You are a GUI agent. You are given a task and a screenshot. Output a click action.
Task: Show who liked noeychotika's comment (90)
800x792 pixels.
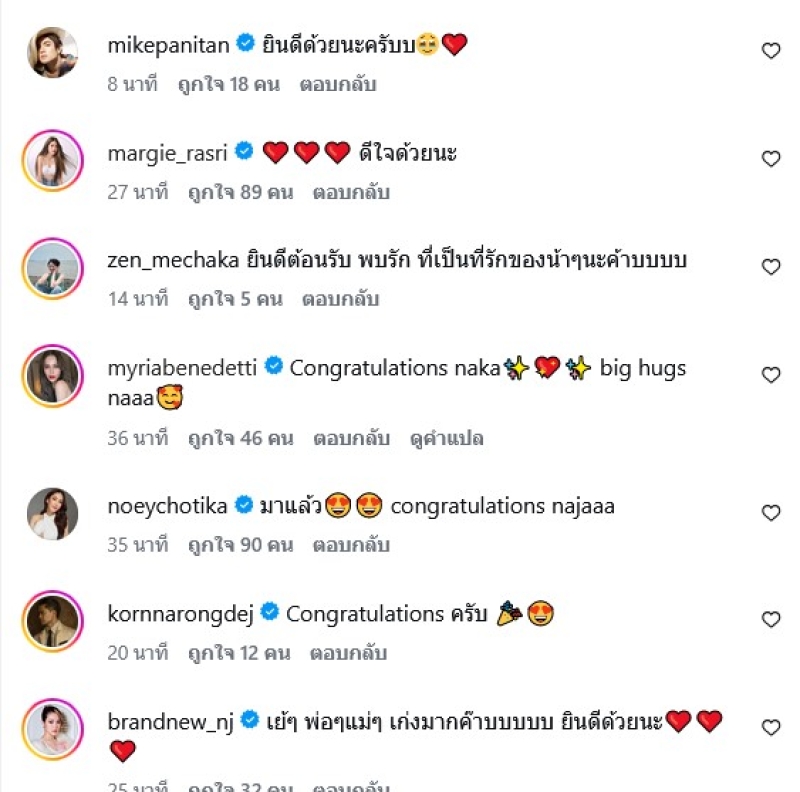[x=240, y=546]
